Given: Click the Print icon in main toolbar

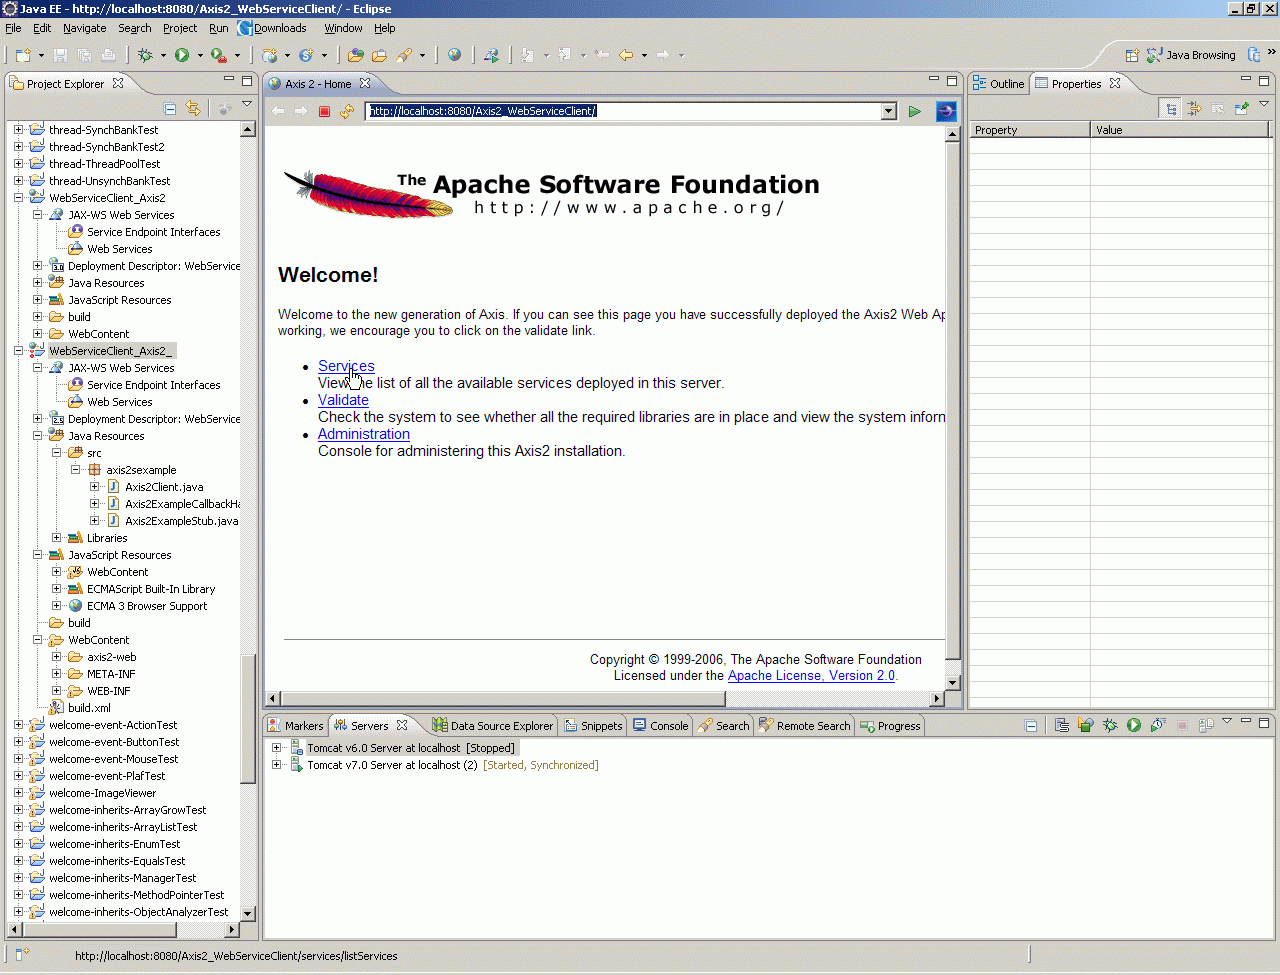Looking at the screenshot, I should point(108,55).
